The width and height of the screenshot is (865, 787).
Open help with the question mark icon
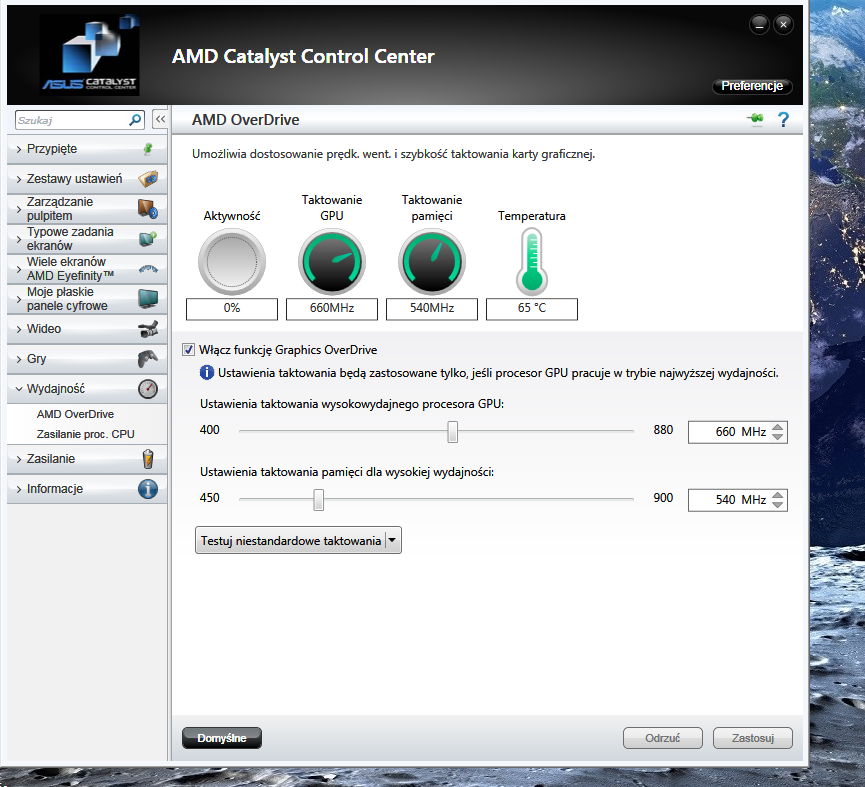click(x=783, y=120)
